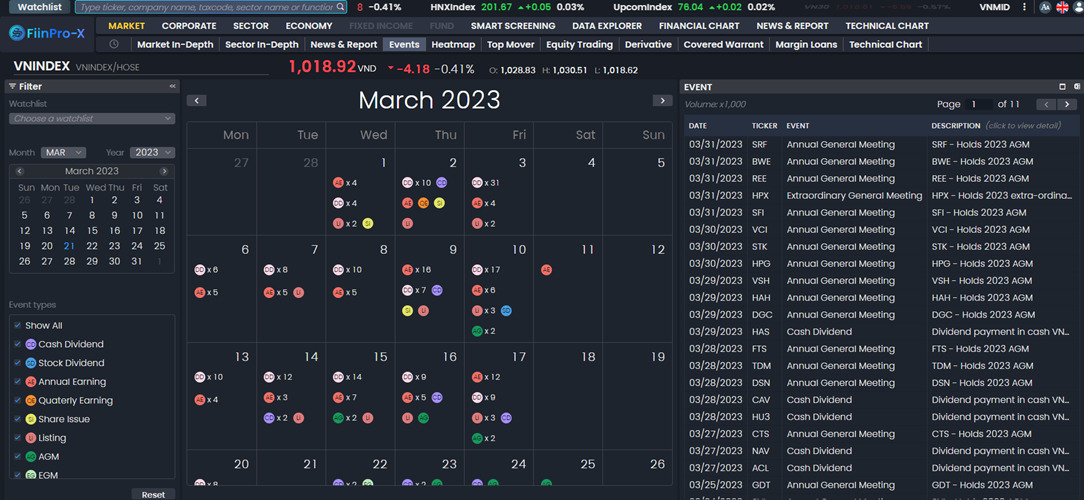This screenshot has height=500, width=1084.
Task: Maximize the EVENT panel using square icon
Action: (x=1062, y=87)
